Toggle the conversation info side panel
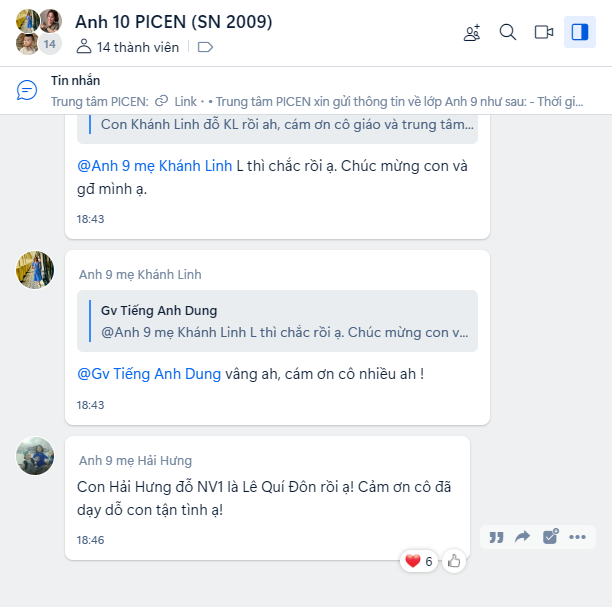The width and height of the screenshot is (612, 607). coord(580,32)
